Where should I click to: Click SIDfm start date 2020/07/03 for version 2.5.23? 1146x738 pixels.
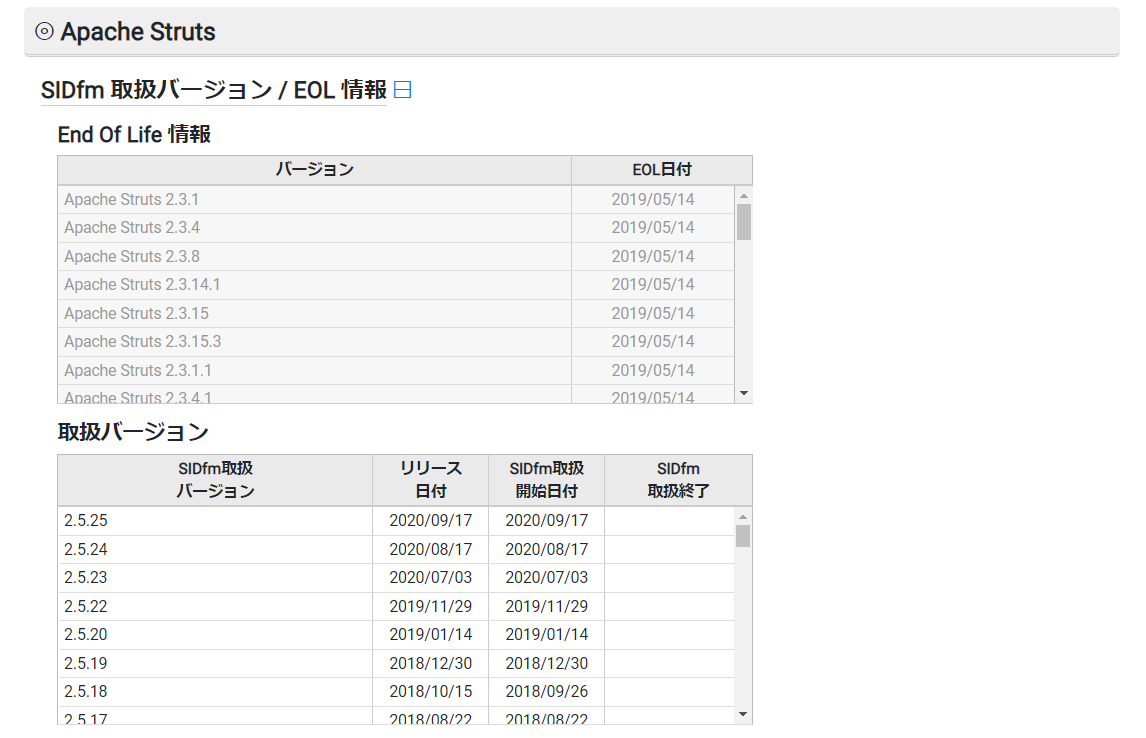pos(547,578)
